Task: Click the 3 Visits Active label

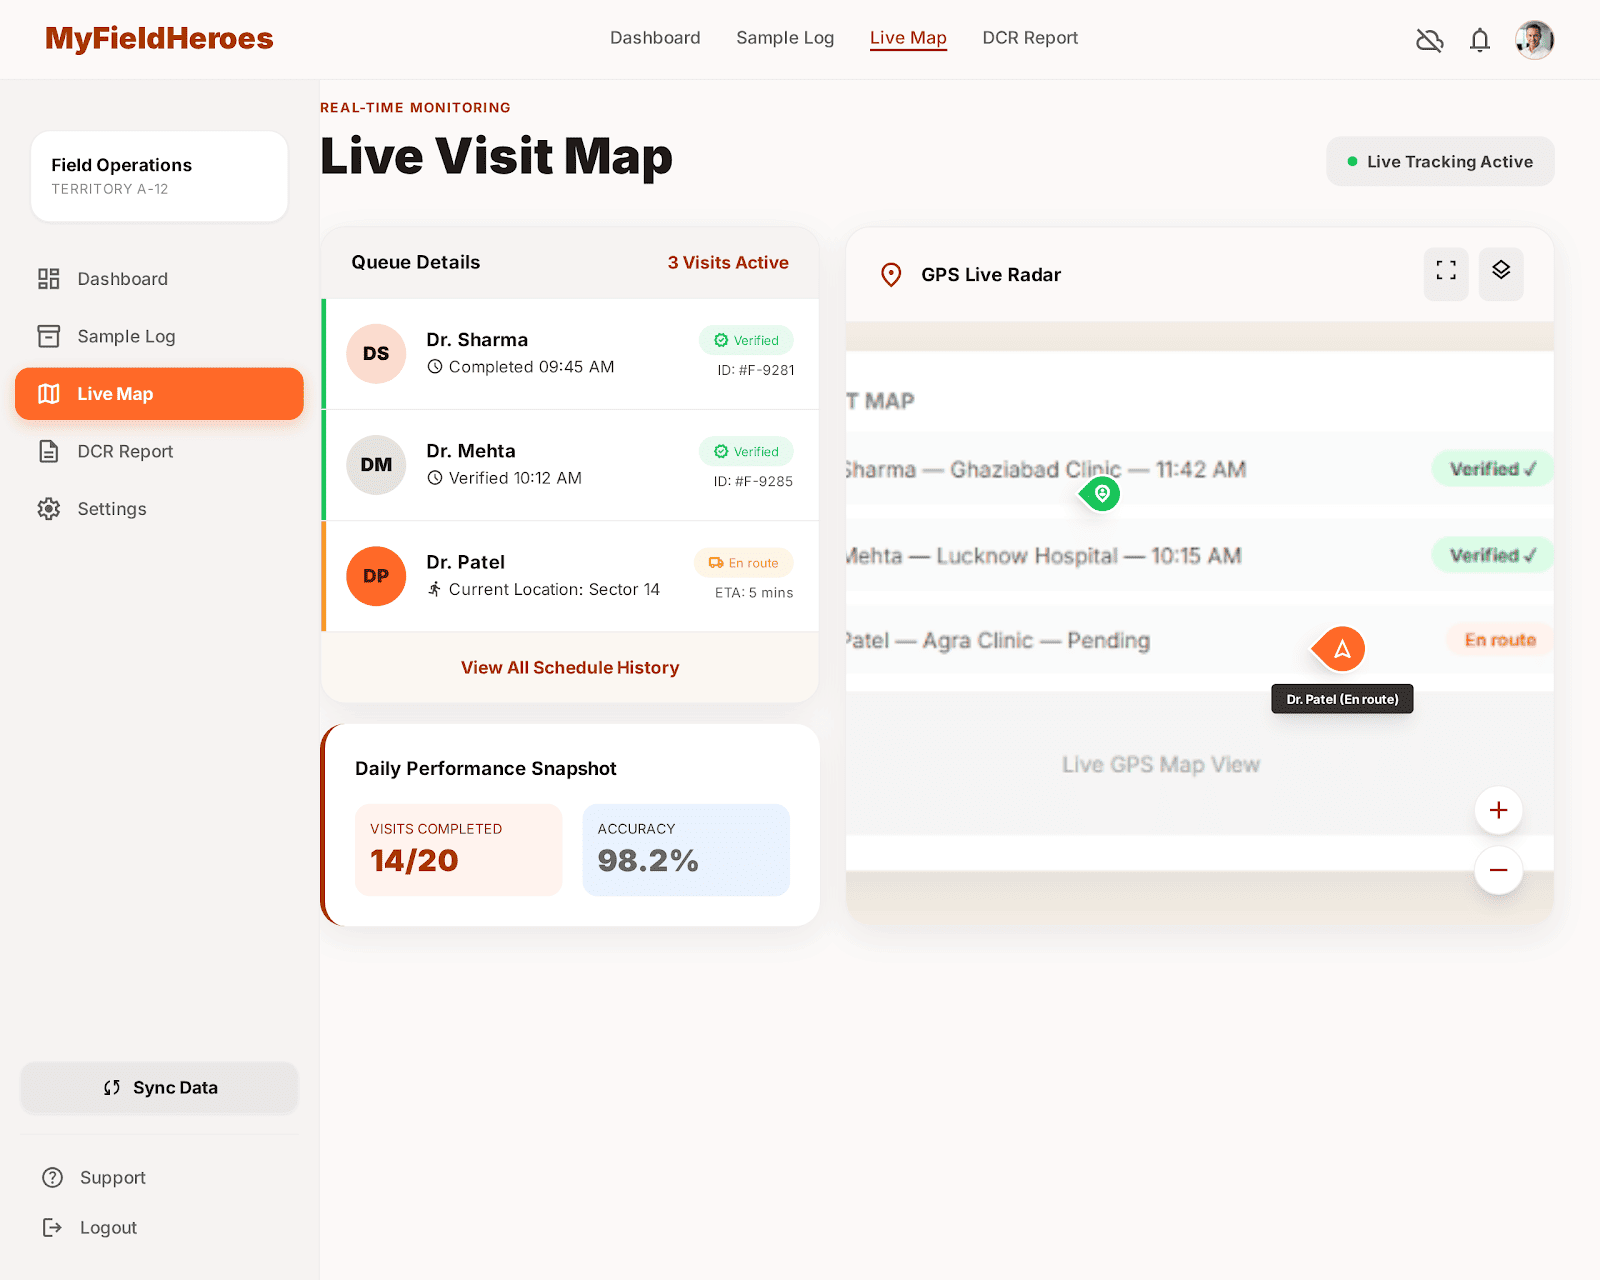Action: 728,262
